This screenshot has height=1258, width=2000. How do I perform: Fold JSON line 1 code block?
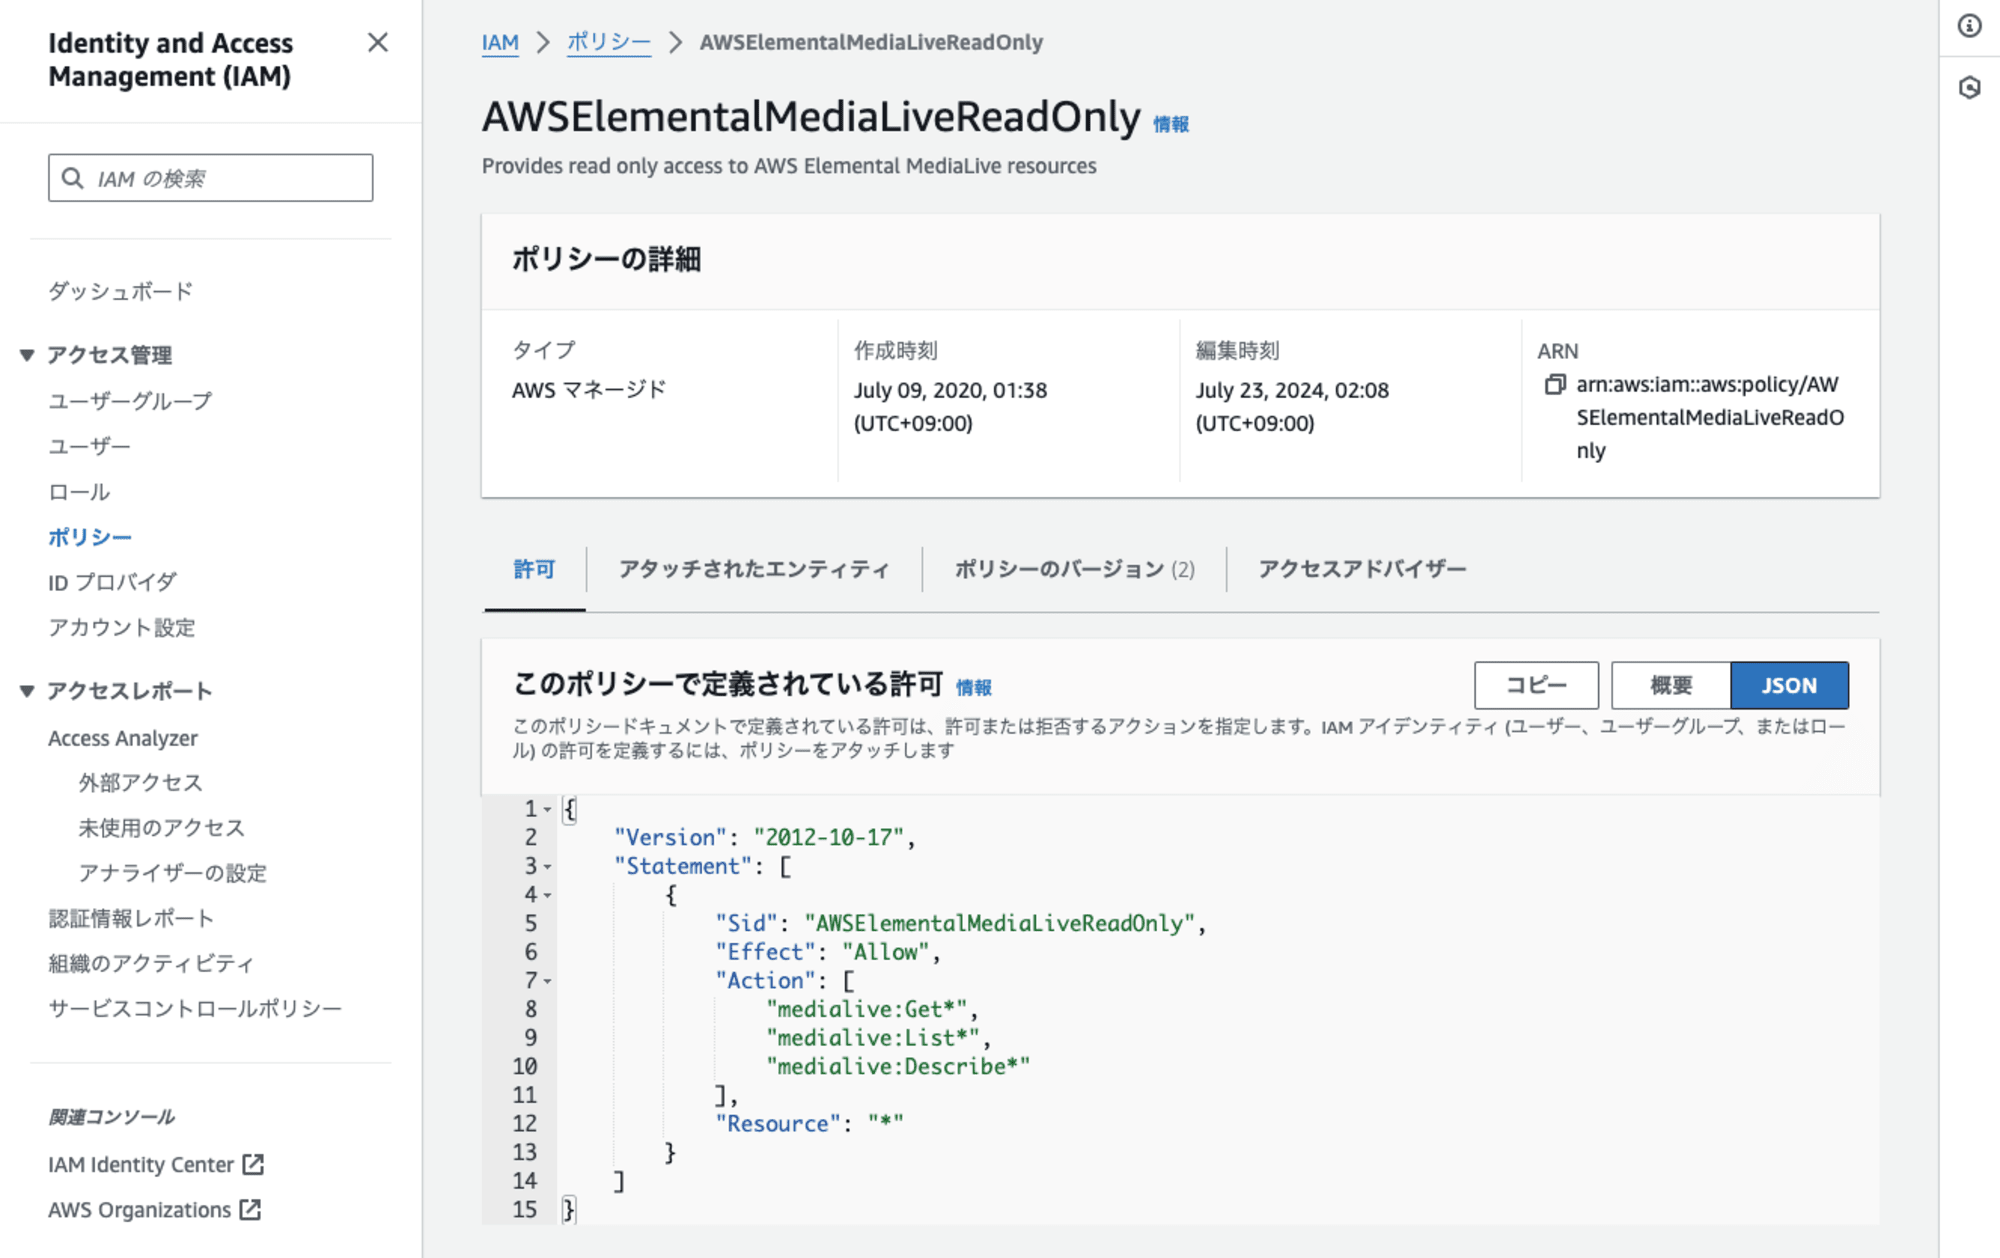point(548,810)
